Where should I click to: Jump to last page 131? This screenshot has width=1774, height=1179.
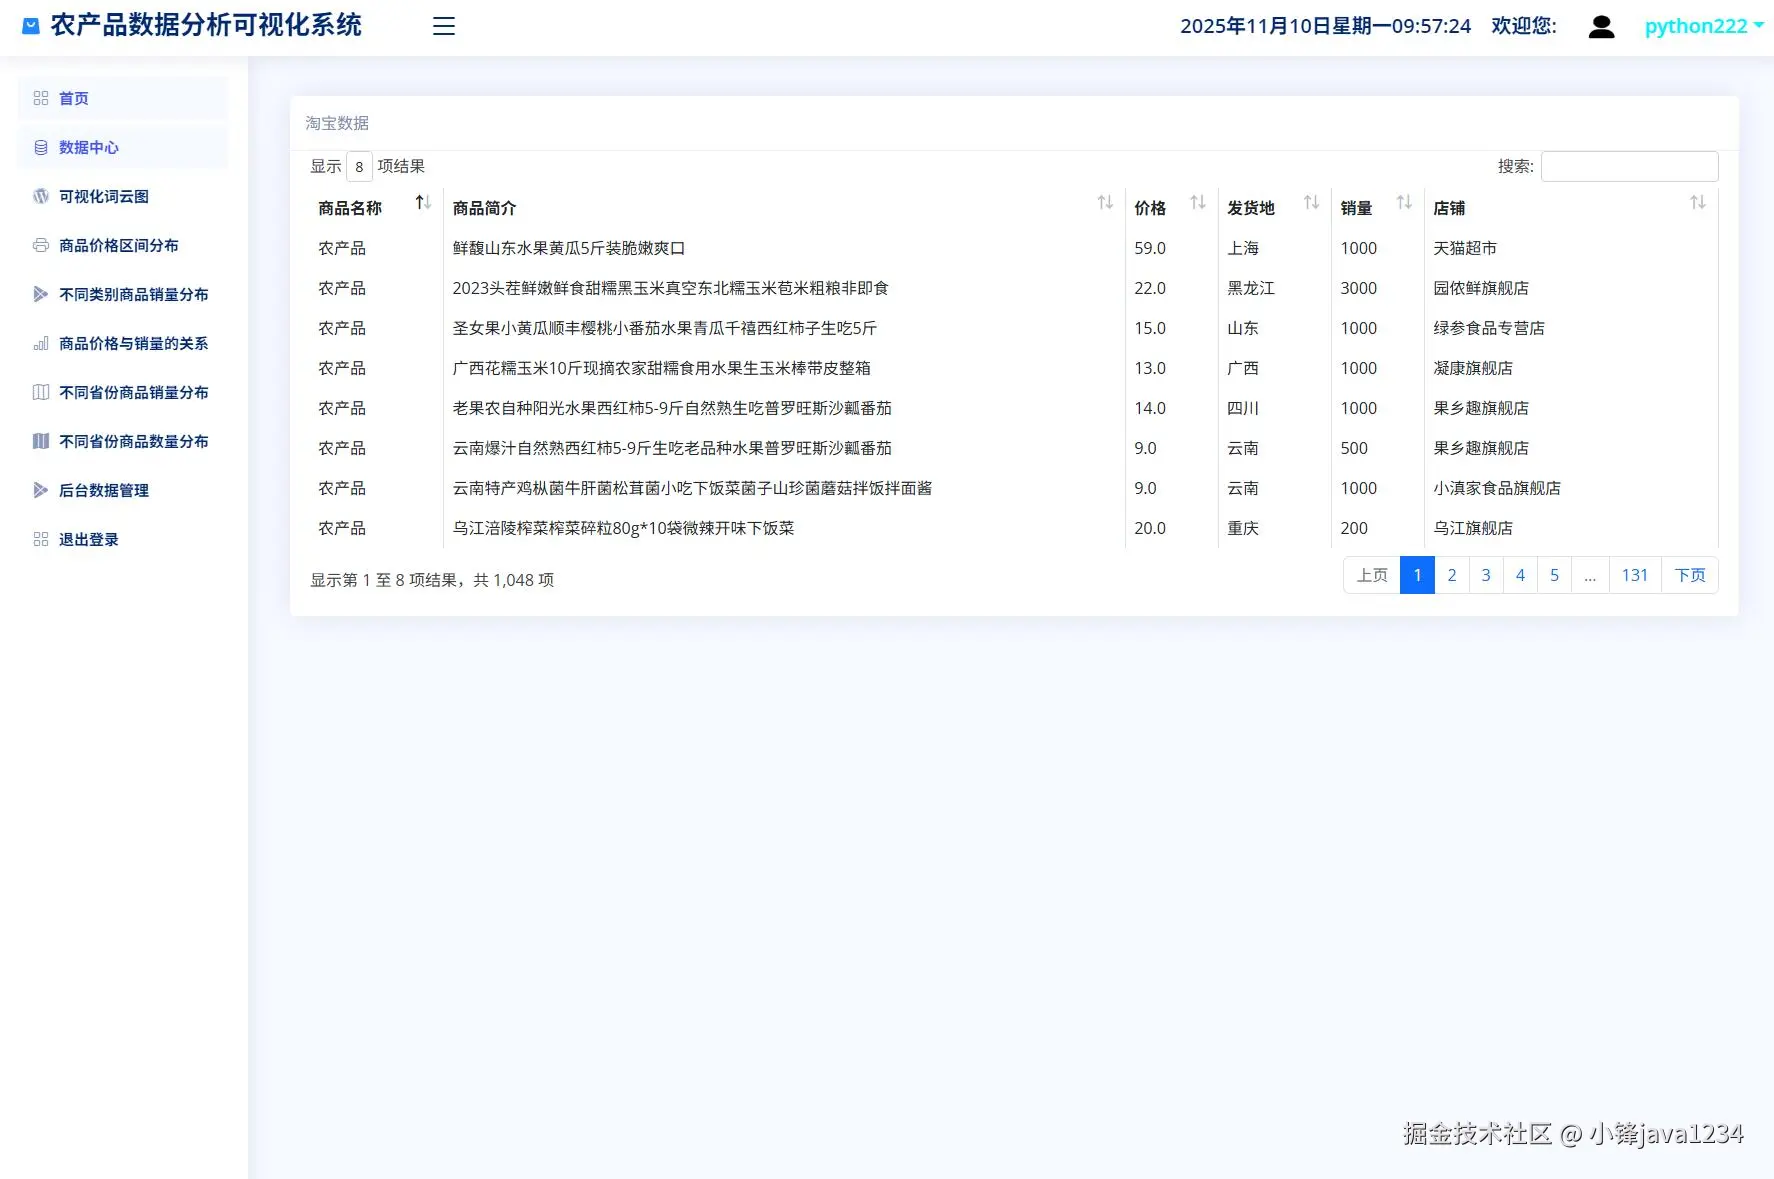tap(1635, 575)
